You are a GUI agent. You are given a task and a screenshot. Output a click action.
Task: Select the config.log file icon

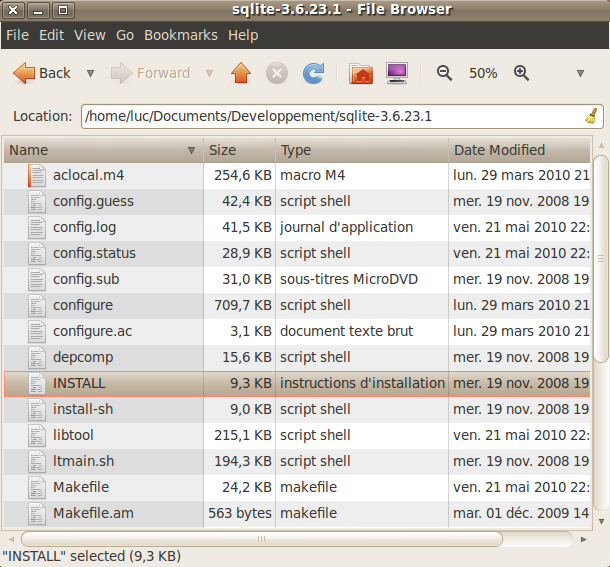pos(37,228)
